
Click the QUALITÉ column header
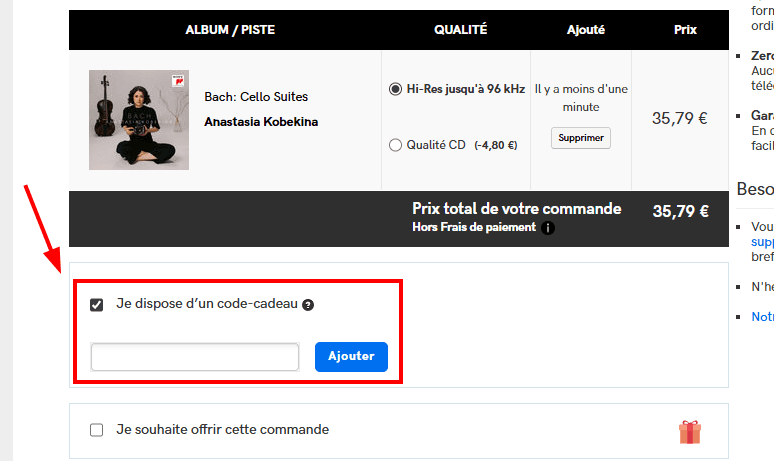[460, 30]
